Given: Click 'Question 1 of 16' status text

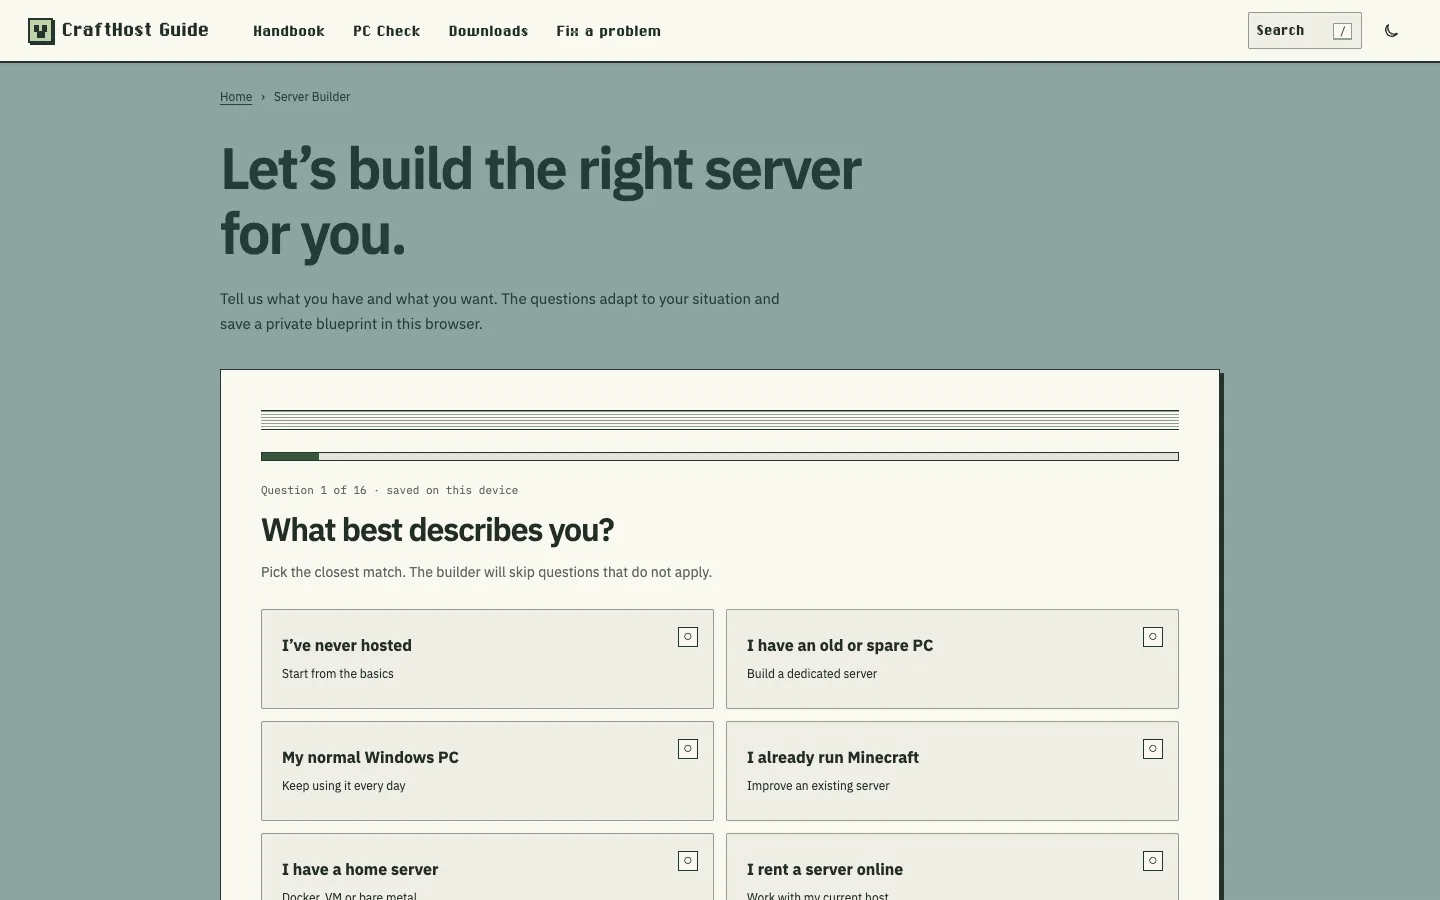Looking at the screenshot, I should [314, 490].
